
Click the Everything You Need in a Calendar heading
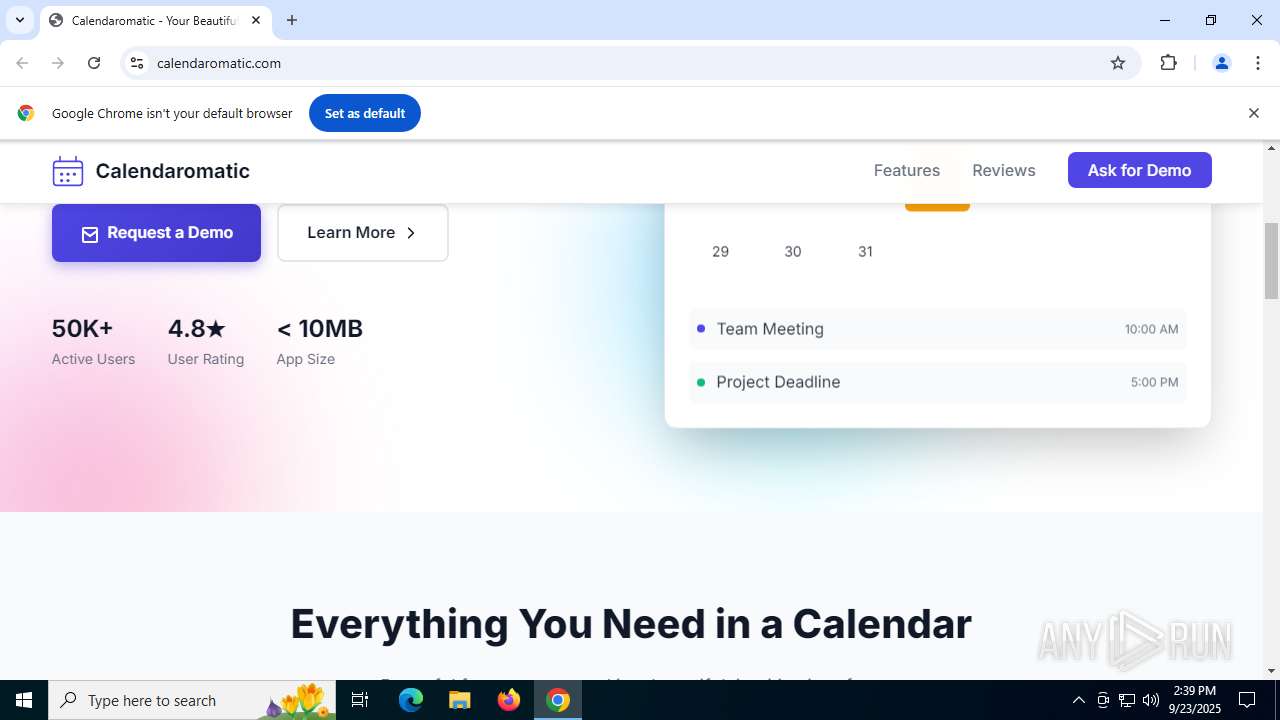tap(631, 624)
